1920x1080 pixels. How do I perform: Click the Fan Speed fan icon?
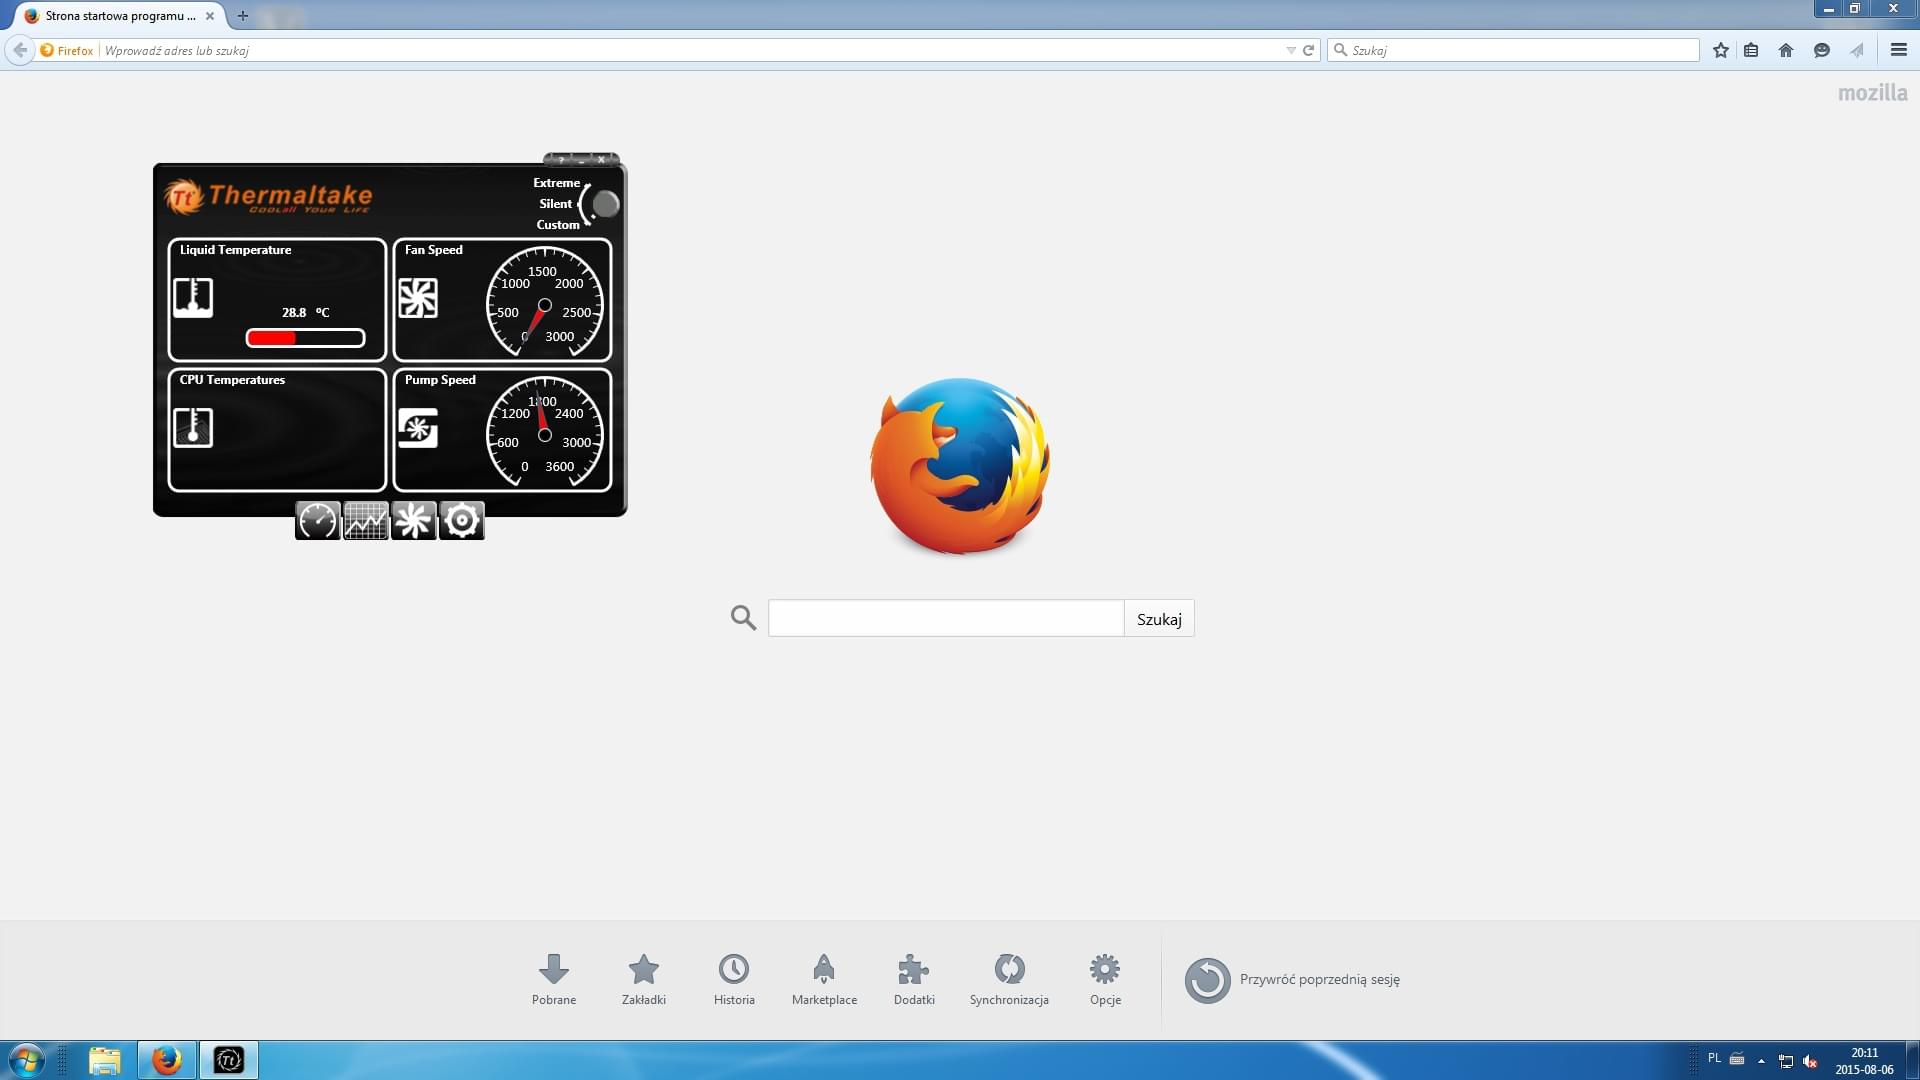[418, 298]
